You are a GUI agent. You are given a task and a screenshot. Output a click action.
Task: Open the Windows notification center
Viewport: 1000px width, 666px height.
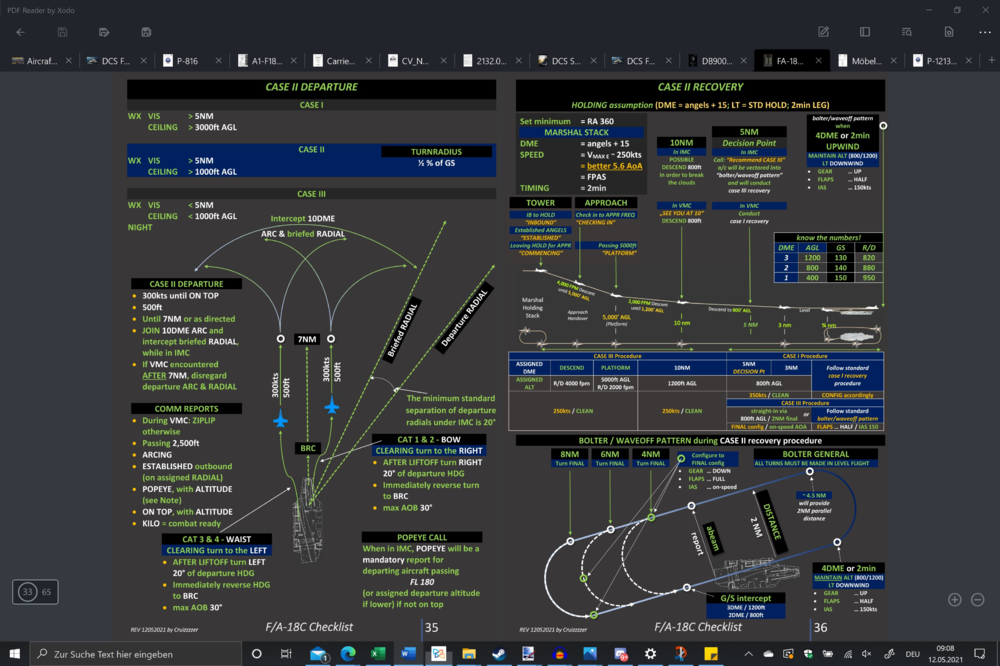(981, 653)
